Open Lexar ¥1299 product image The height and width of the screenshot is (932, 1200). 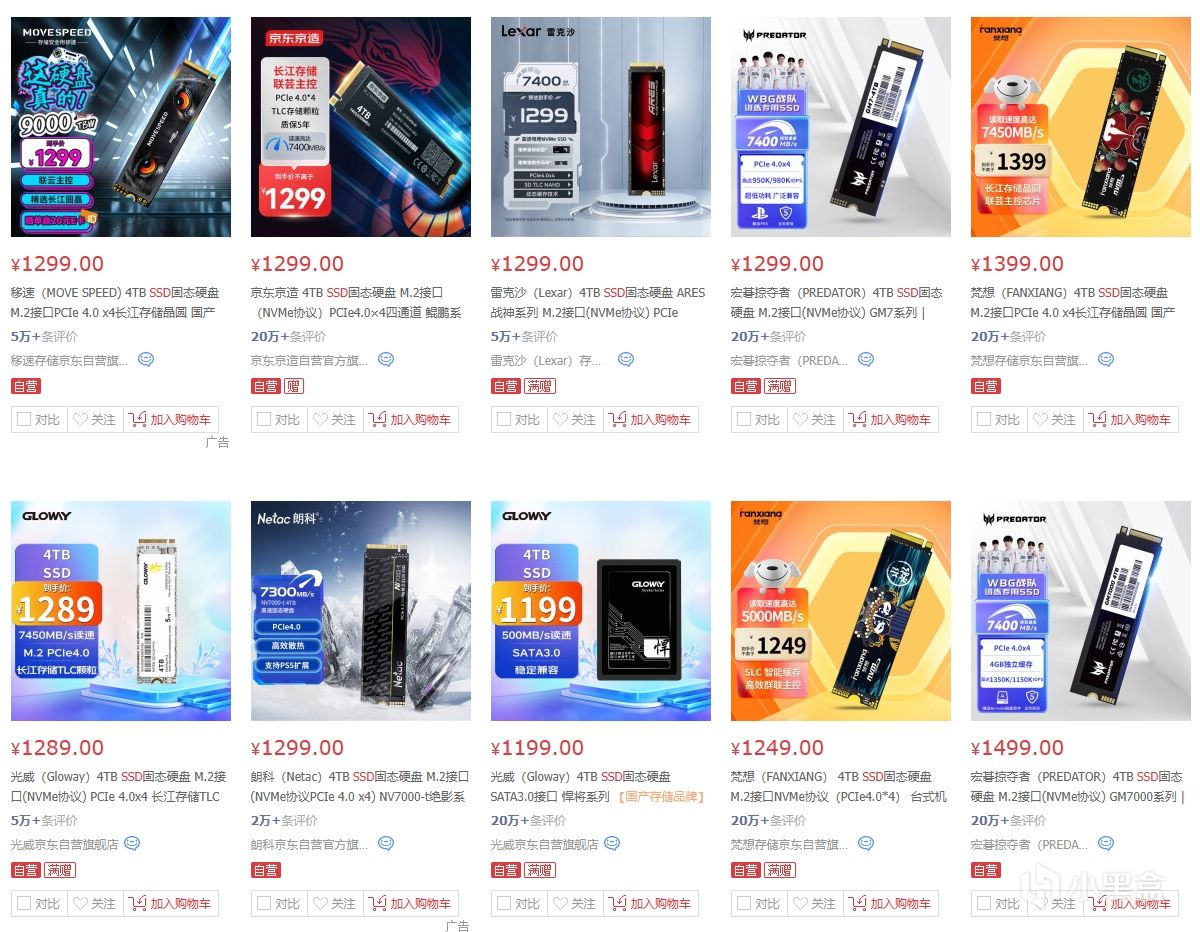pyautogui.click(x=601, y=127)
